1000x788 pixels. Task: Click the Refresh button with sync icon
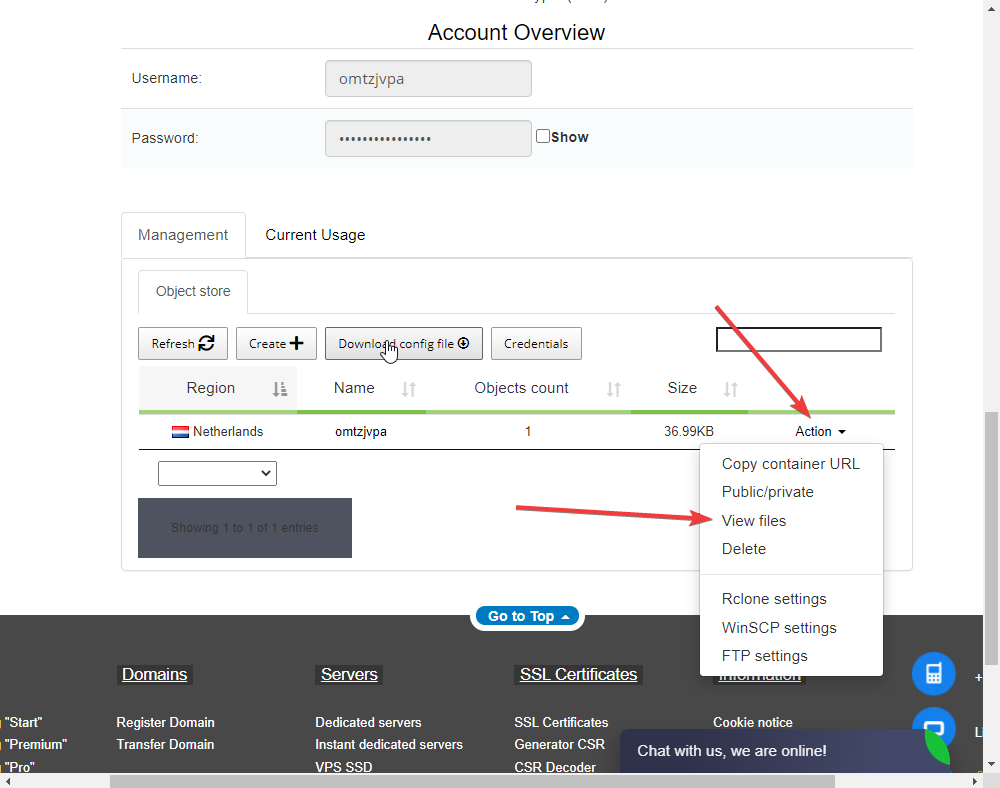tap(183, 343)
